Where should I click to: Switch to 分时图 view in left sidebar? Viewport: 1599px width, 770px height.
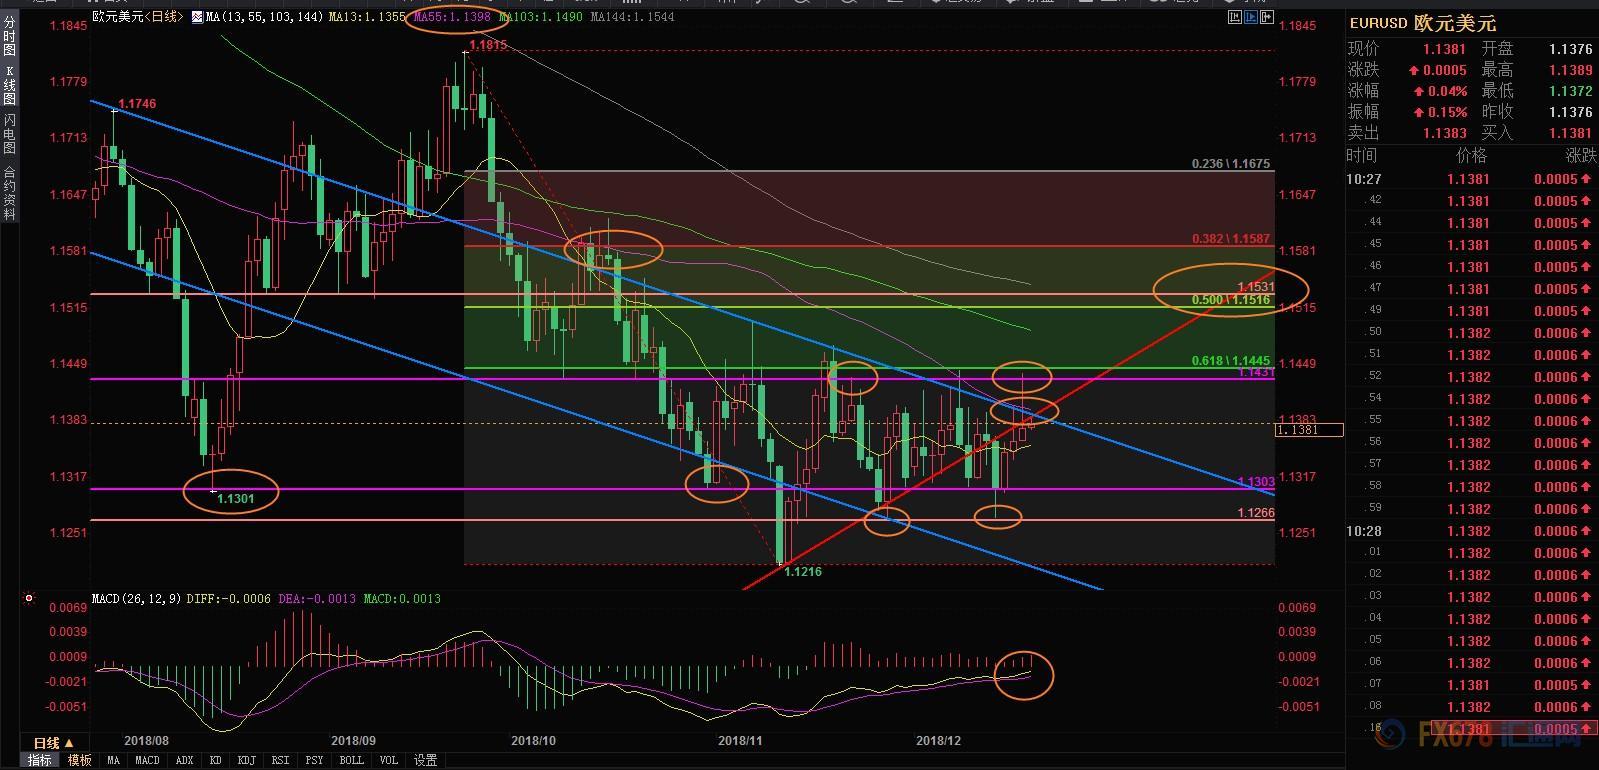click(x=10, y=38)
